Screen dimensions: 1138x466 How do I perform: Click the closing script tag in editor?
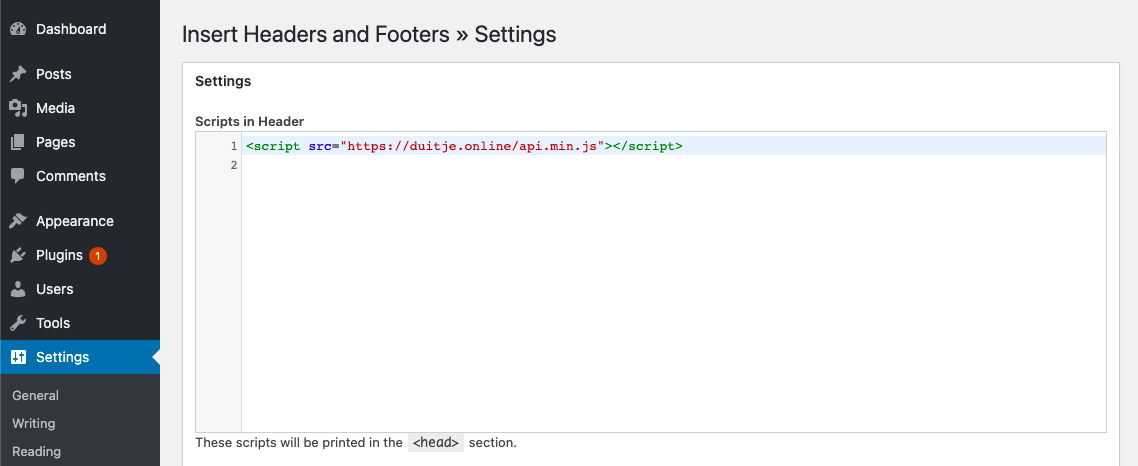(647, 146)
